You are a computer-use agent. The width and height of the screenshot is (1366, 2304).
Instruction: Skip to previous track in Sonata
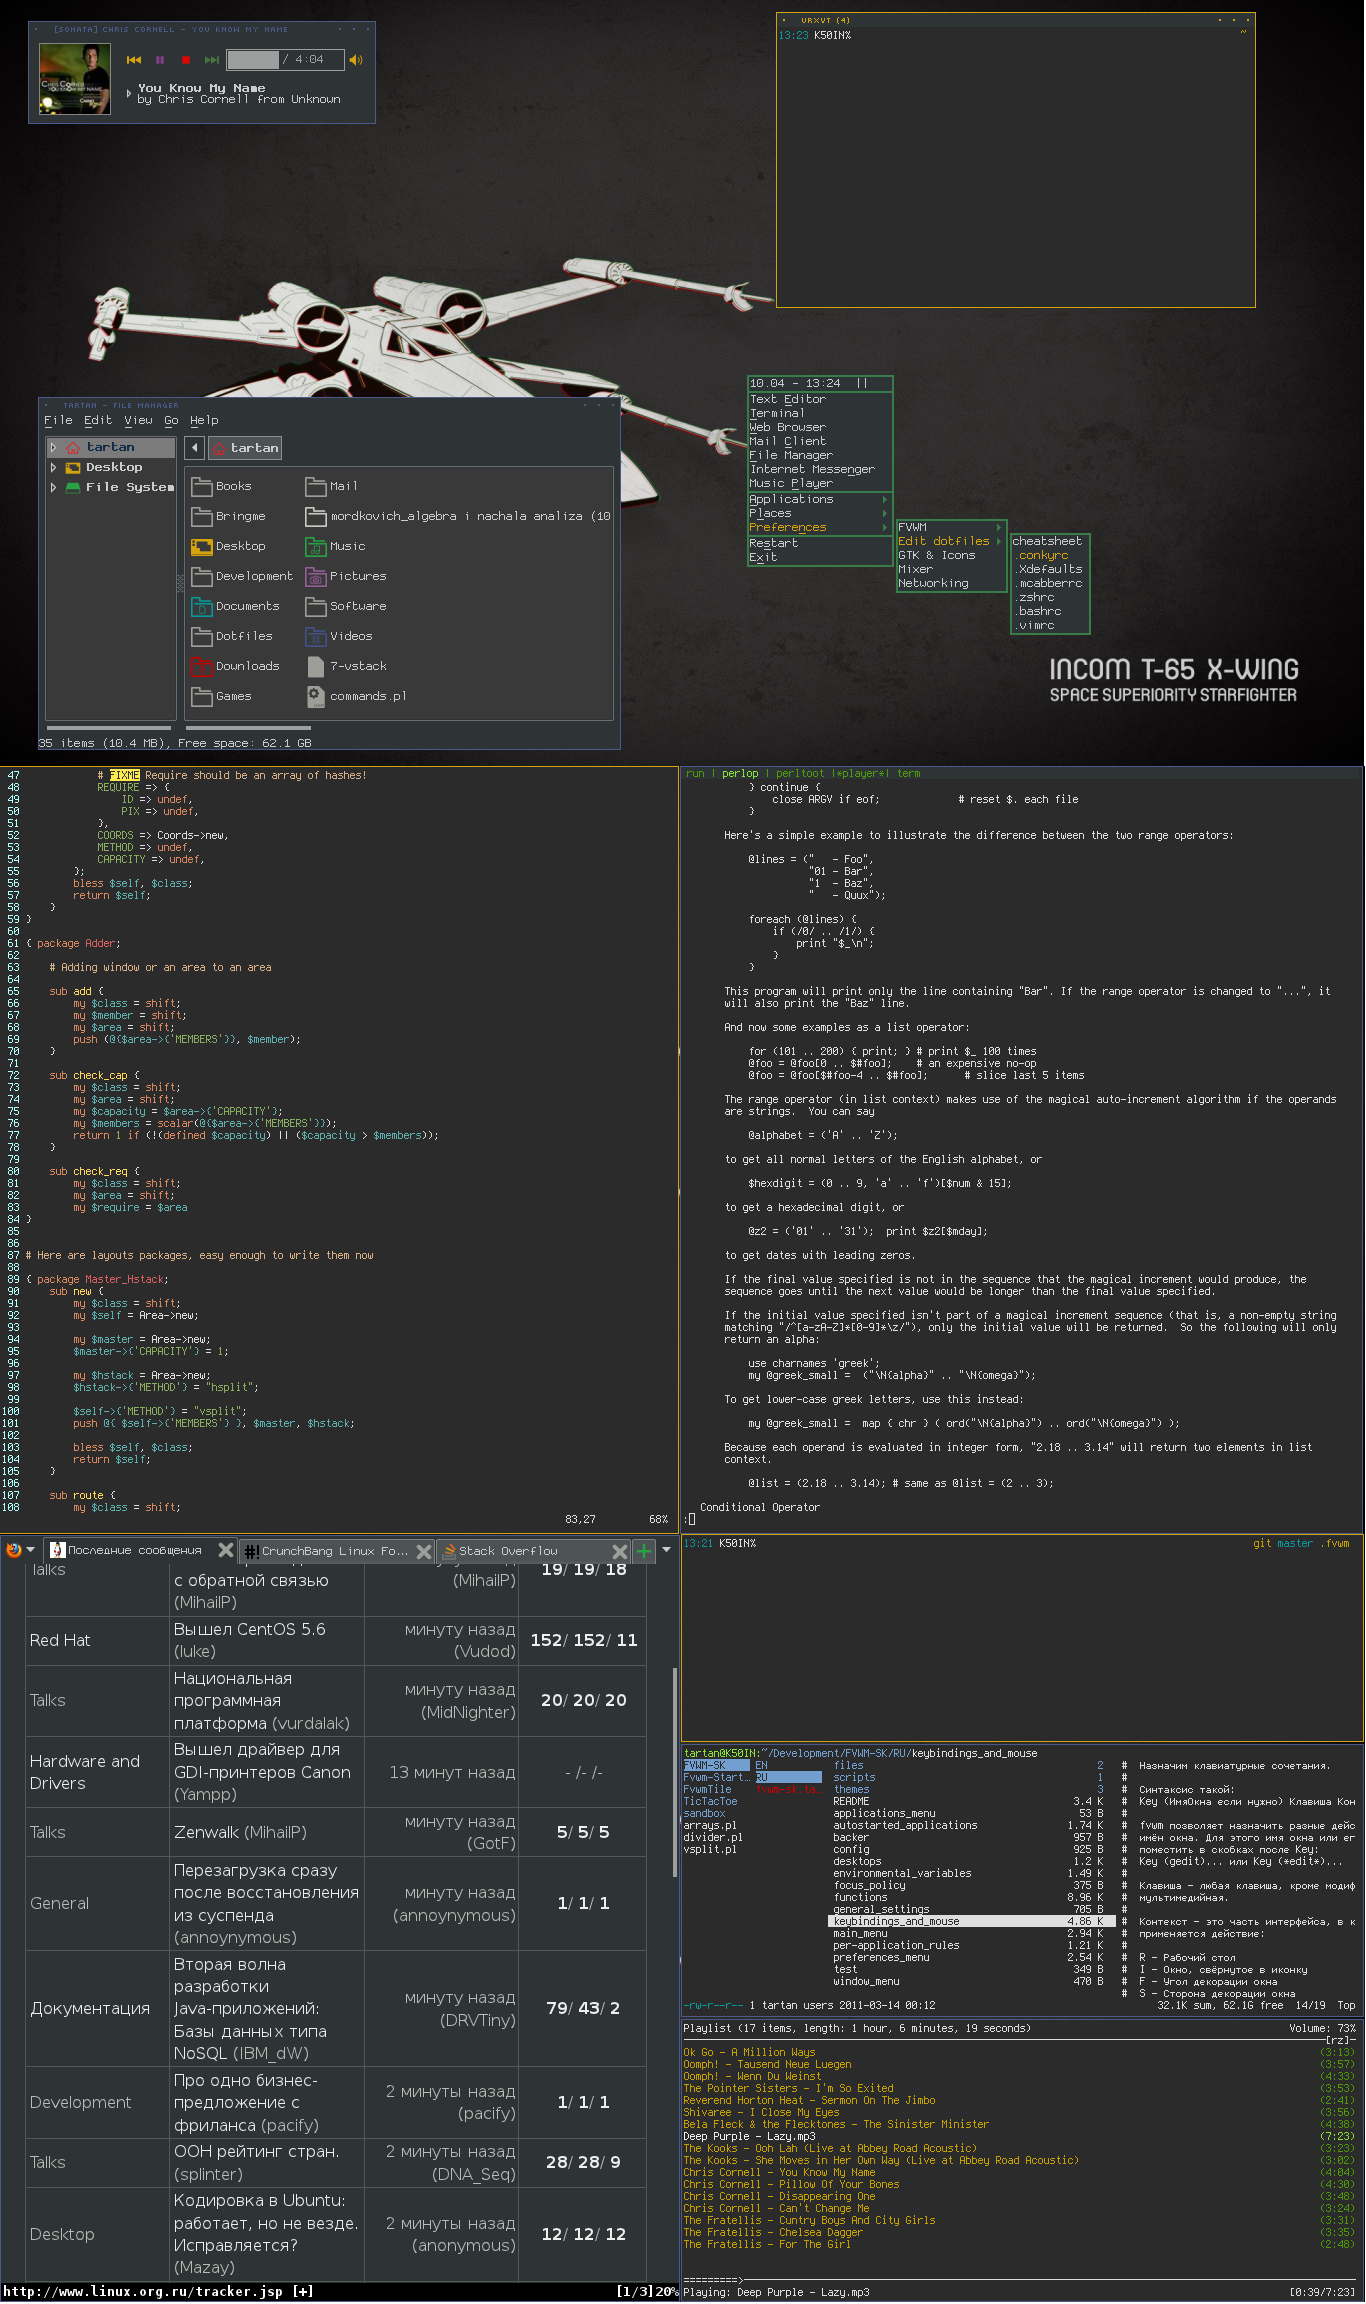(134, 60)
